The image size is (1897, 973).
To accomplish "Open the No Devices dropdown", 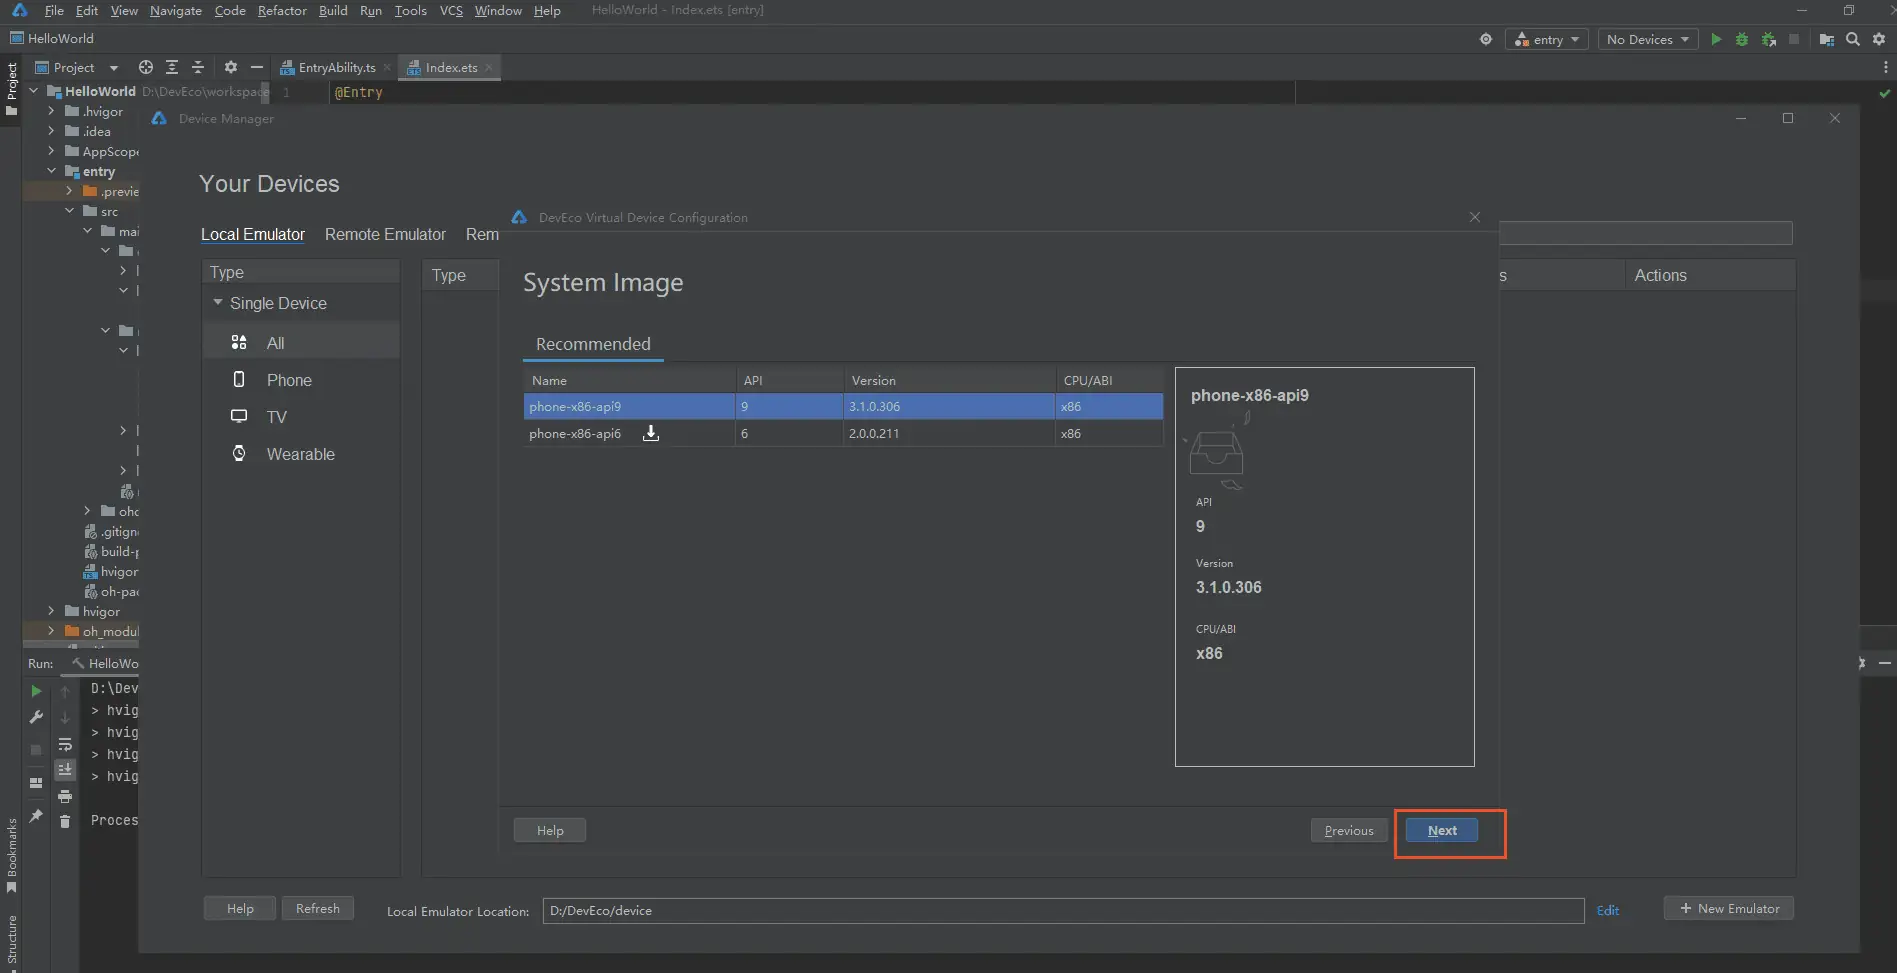I will point(1647,39).
